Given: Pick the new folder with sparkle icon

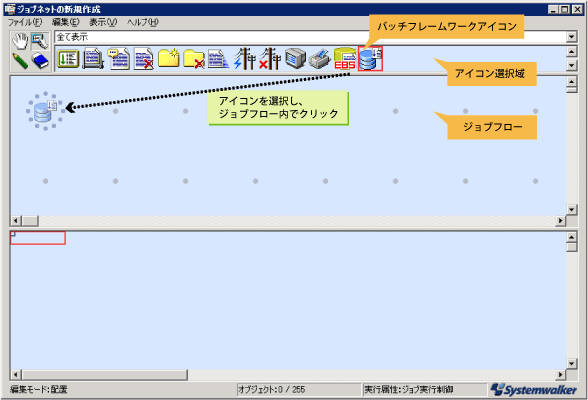Looking at the screenshot, I should (x=169, y=59).
